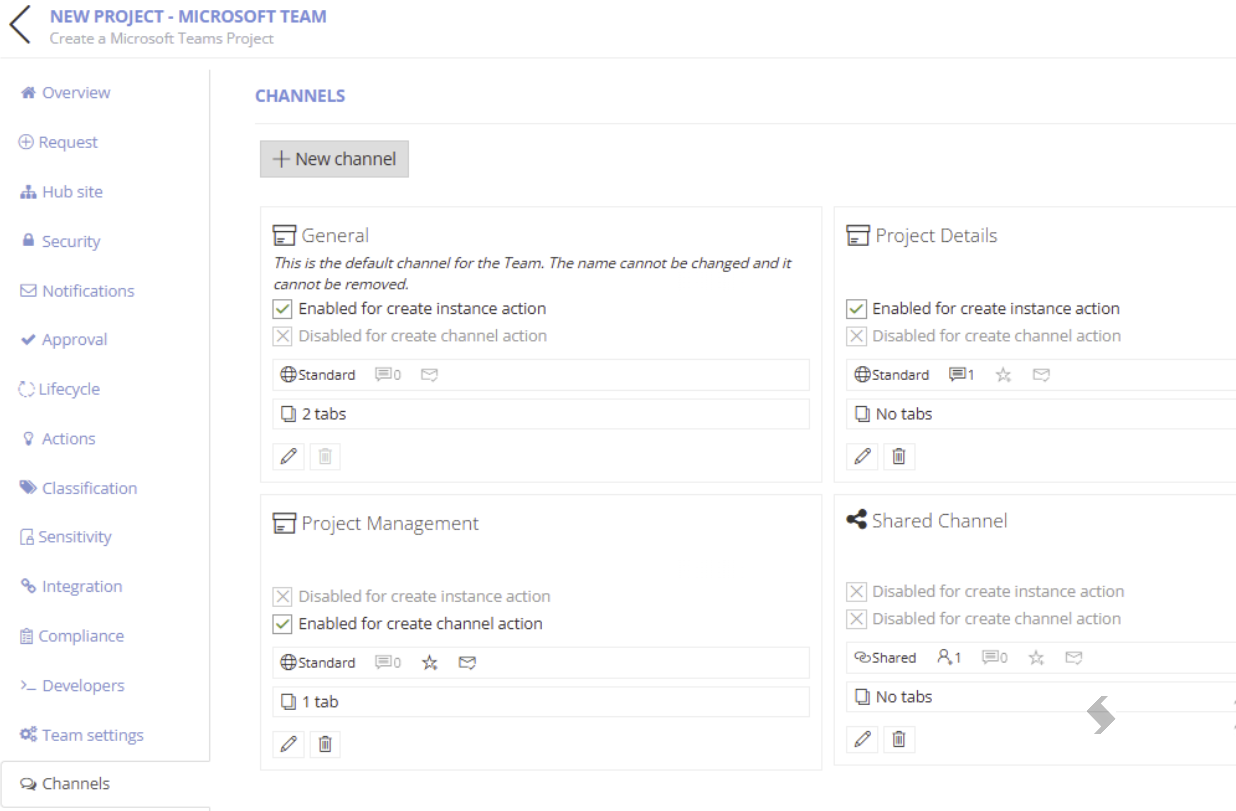Click No tabs row in Project Details
The image size is (1236, 811).
tap(1041, 414)
